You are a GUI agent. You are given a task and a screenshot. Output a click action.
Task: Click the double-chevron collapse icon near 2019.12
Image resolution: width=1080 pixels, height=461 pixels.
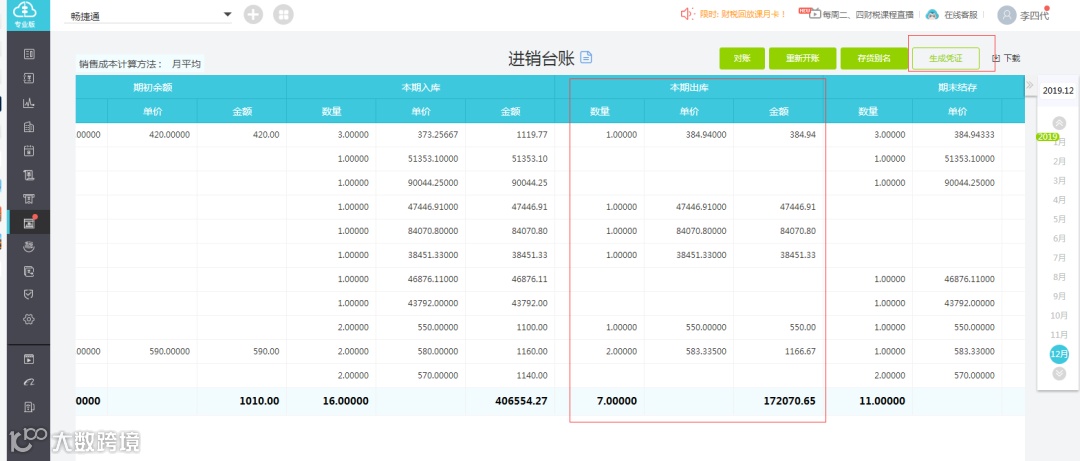click(1030, 85)
